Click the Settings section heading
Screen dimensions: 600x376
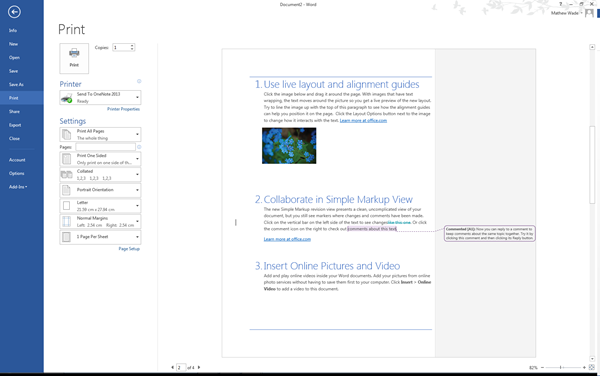73,121
